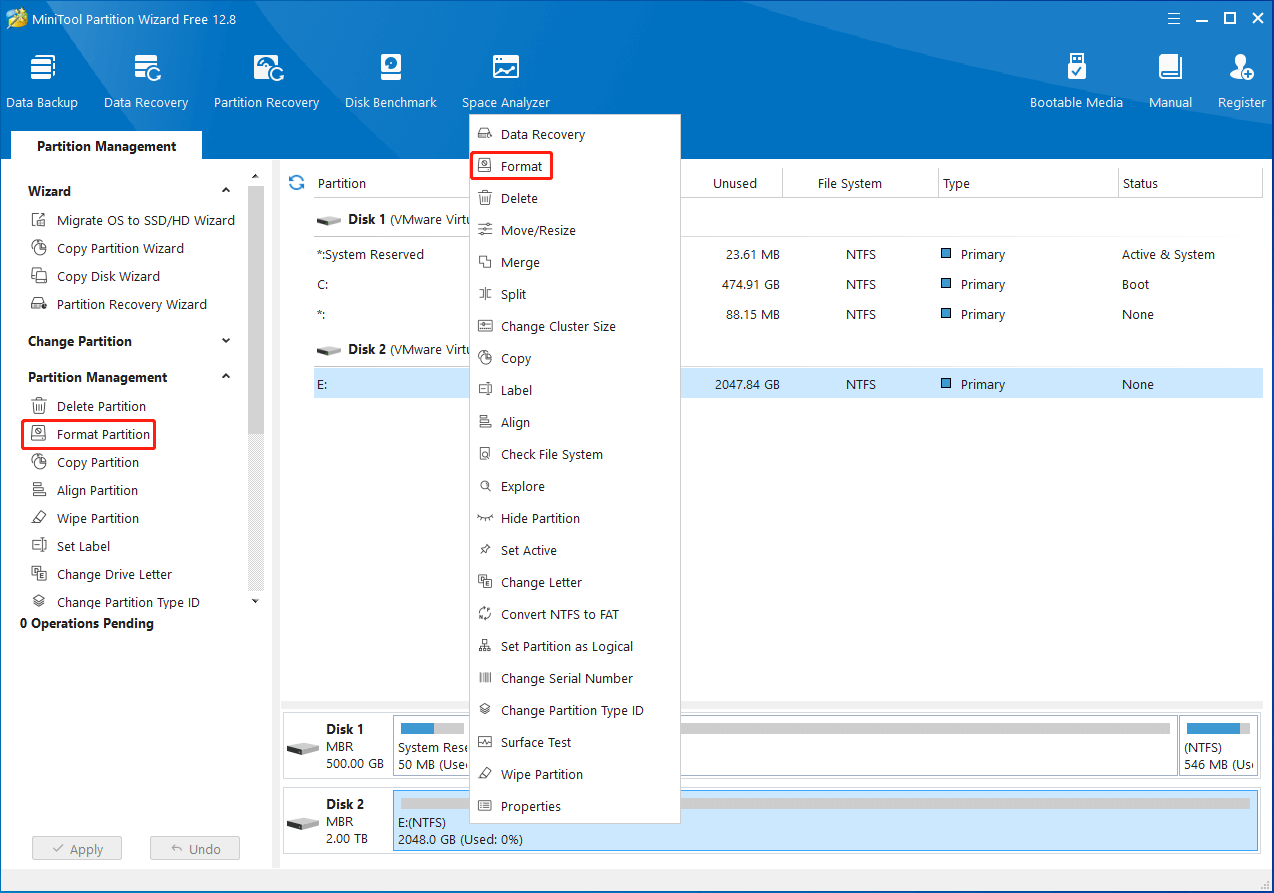
Task: Click the Change Cluster Size menu icon
Action: 485,326
